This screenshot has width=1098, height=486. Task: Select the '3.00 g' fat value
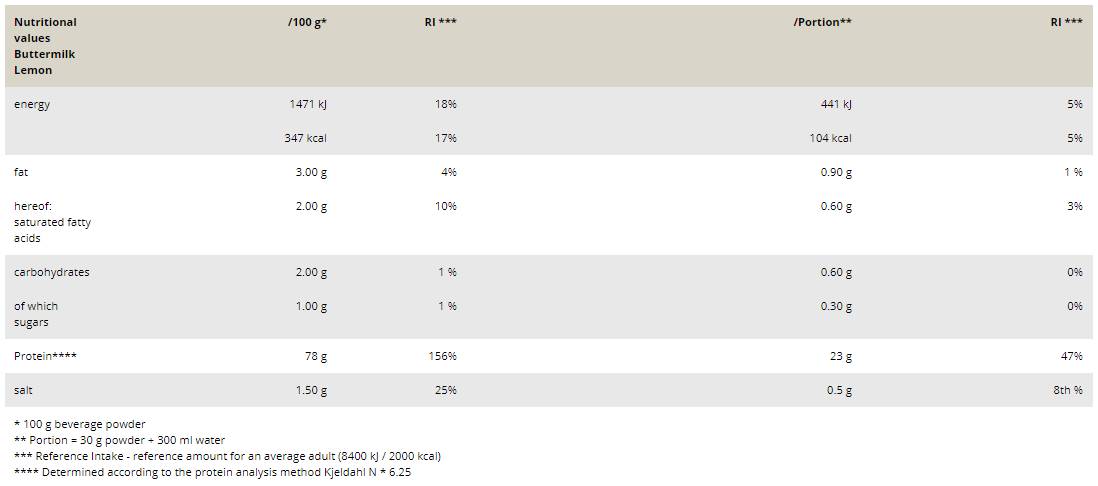tap(311, 172)
